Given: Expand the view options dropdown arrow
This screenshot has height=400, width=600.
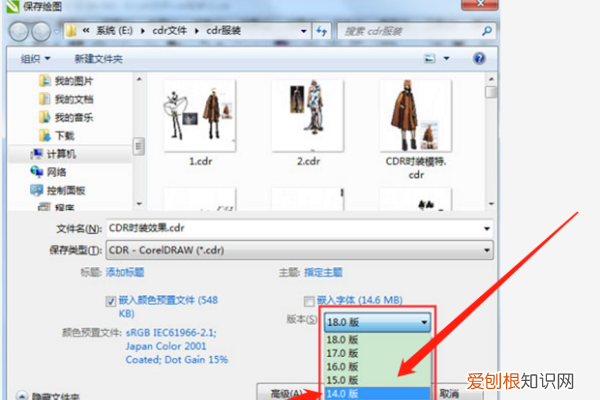Looking at the screenshot, I should (447, 59).
